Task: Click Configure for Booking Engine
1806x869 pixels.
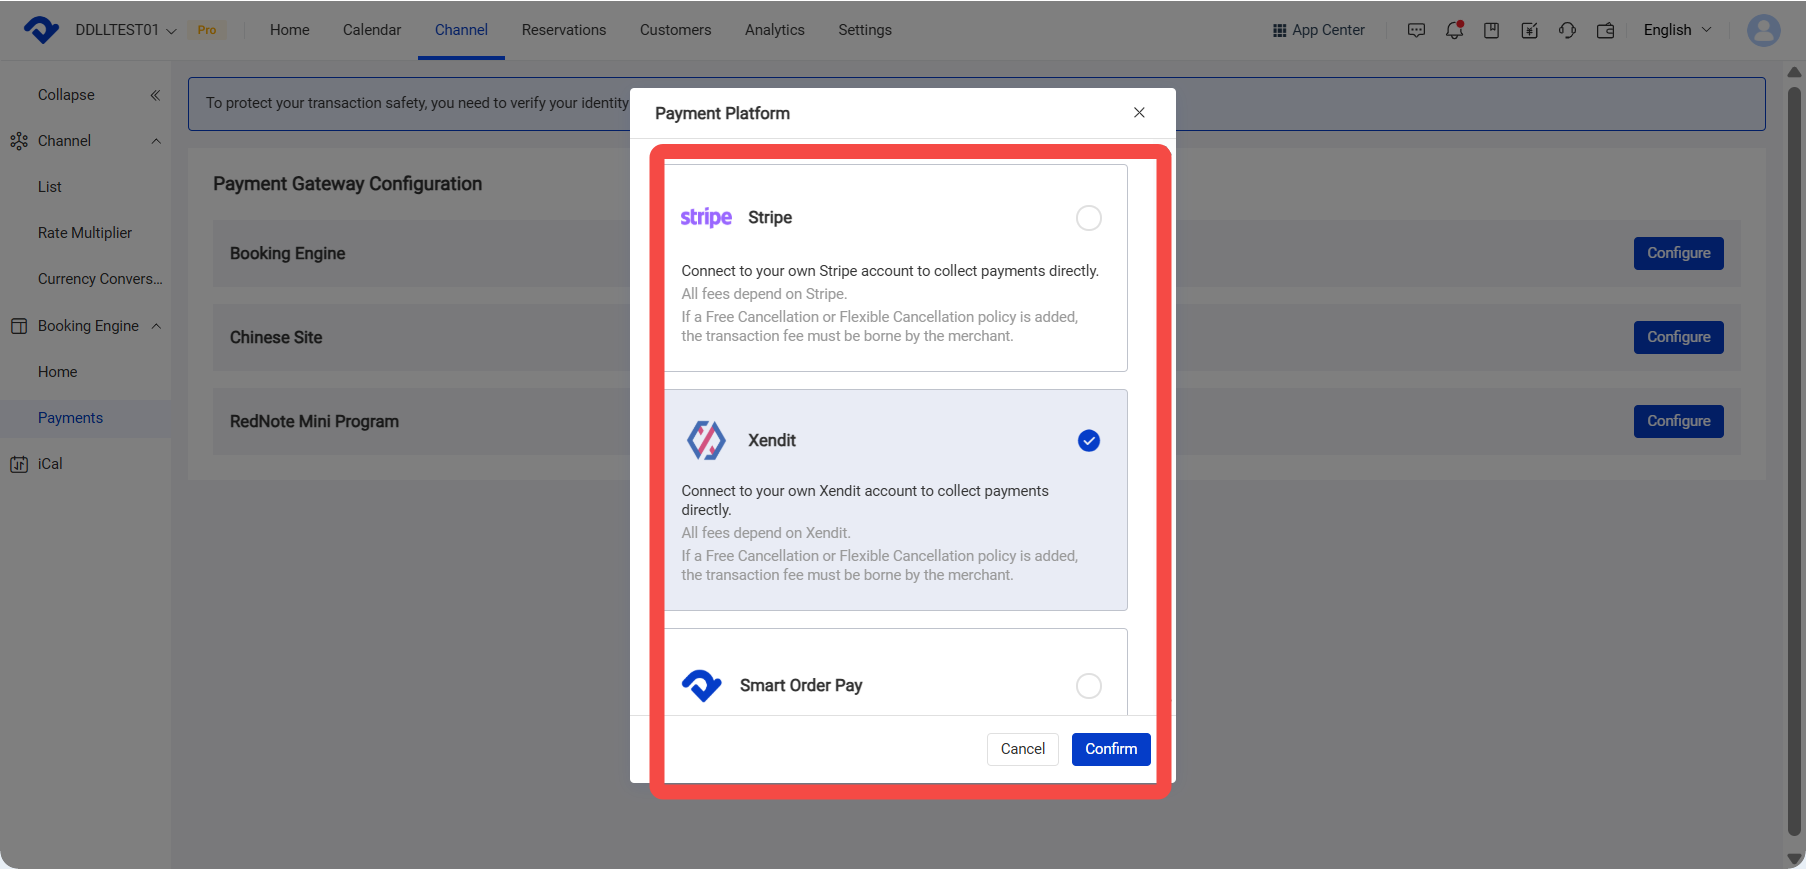Action: (1679, 253)
